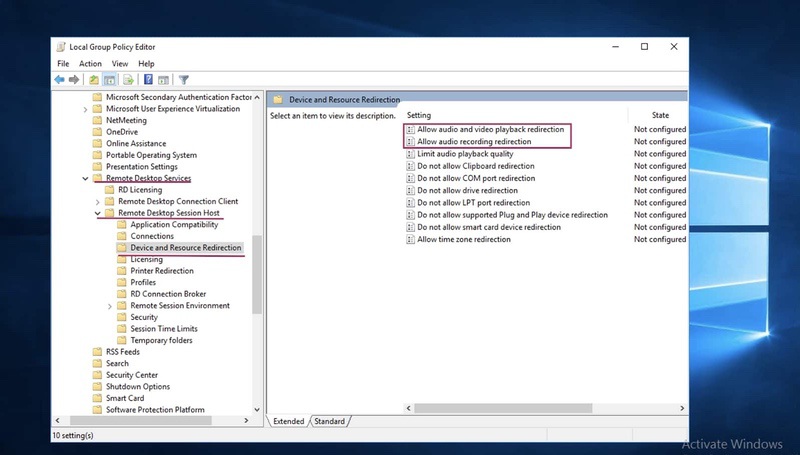Click settings list horizontal scrollbar thumb
The height and width of the screenshot is (455, 800).
click(503, 409)
